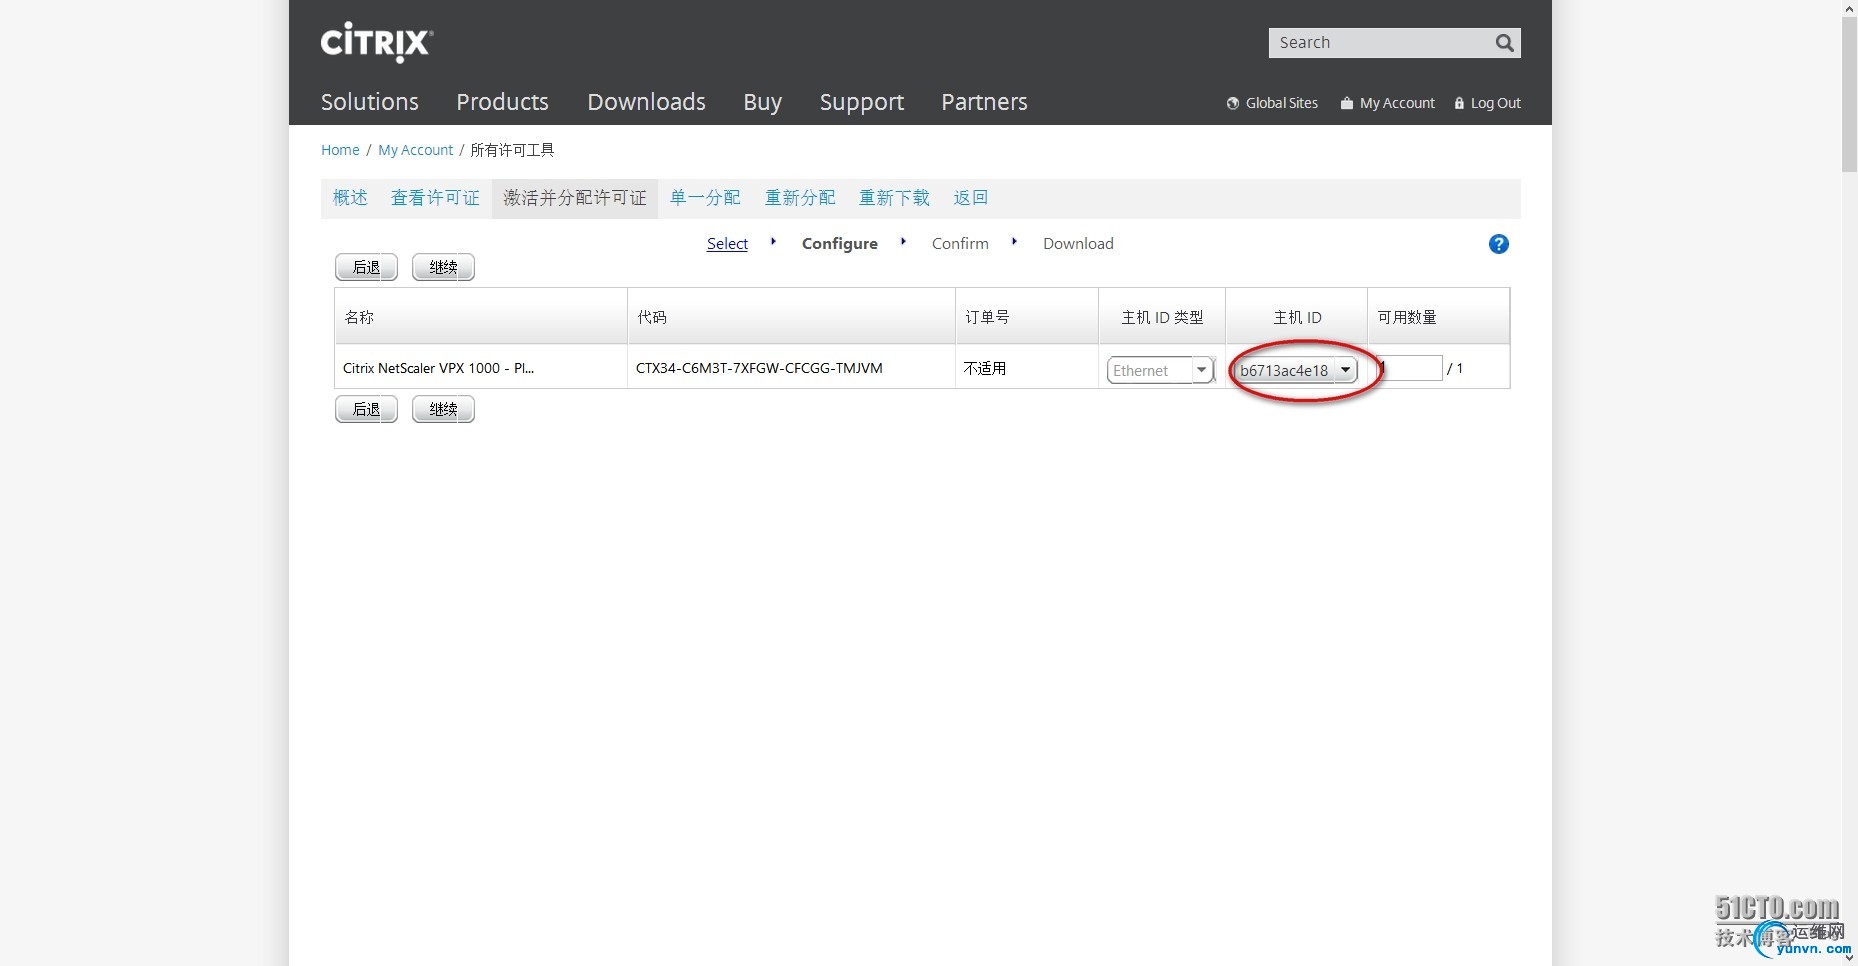
Task: Click the 可用数量 quantity input field
Action: (1409, 368)
